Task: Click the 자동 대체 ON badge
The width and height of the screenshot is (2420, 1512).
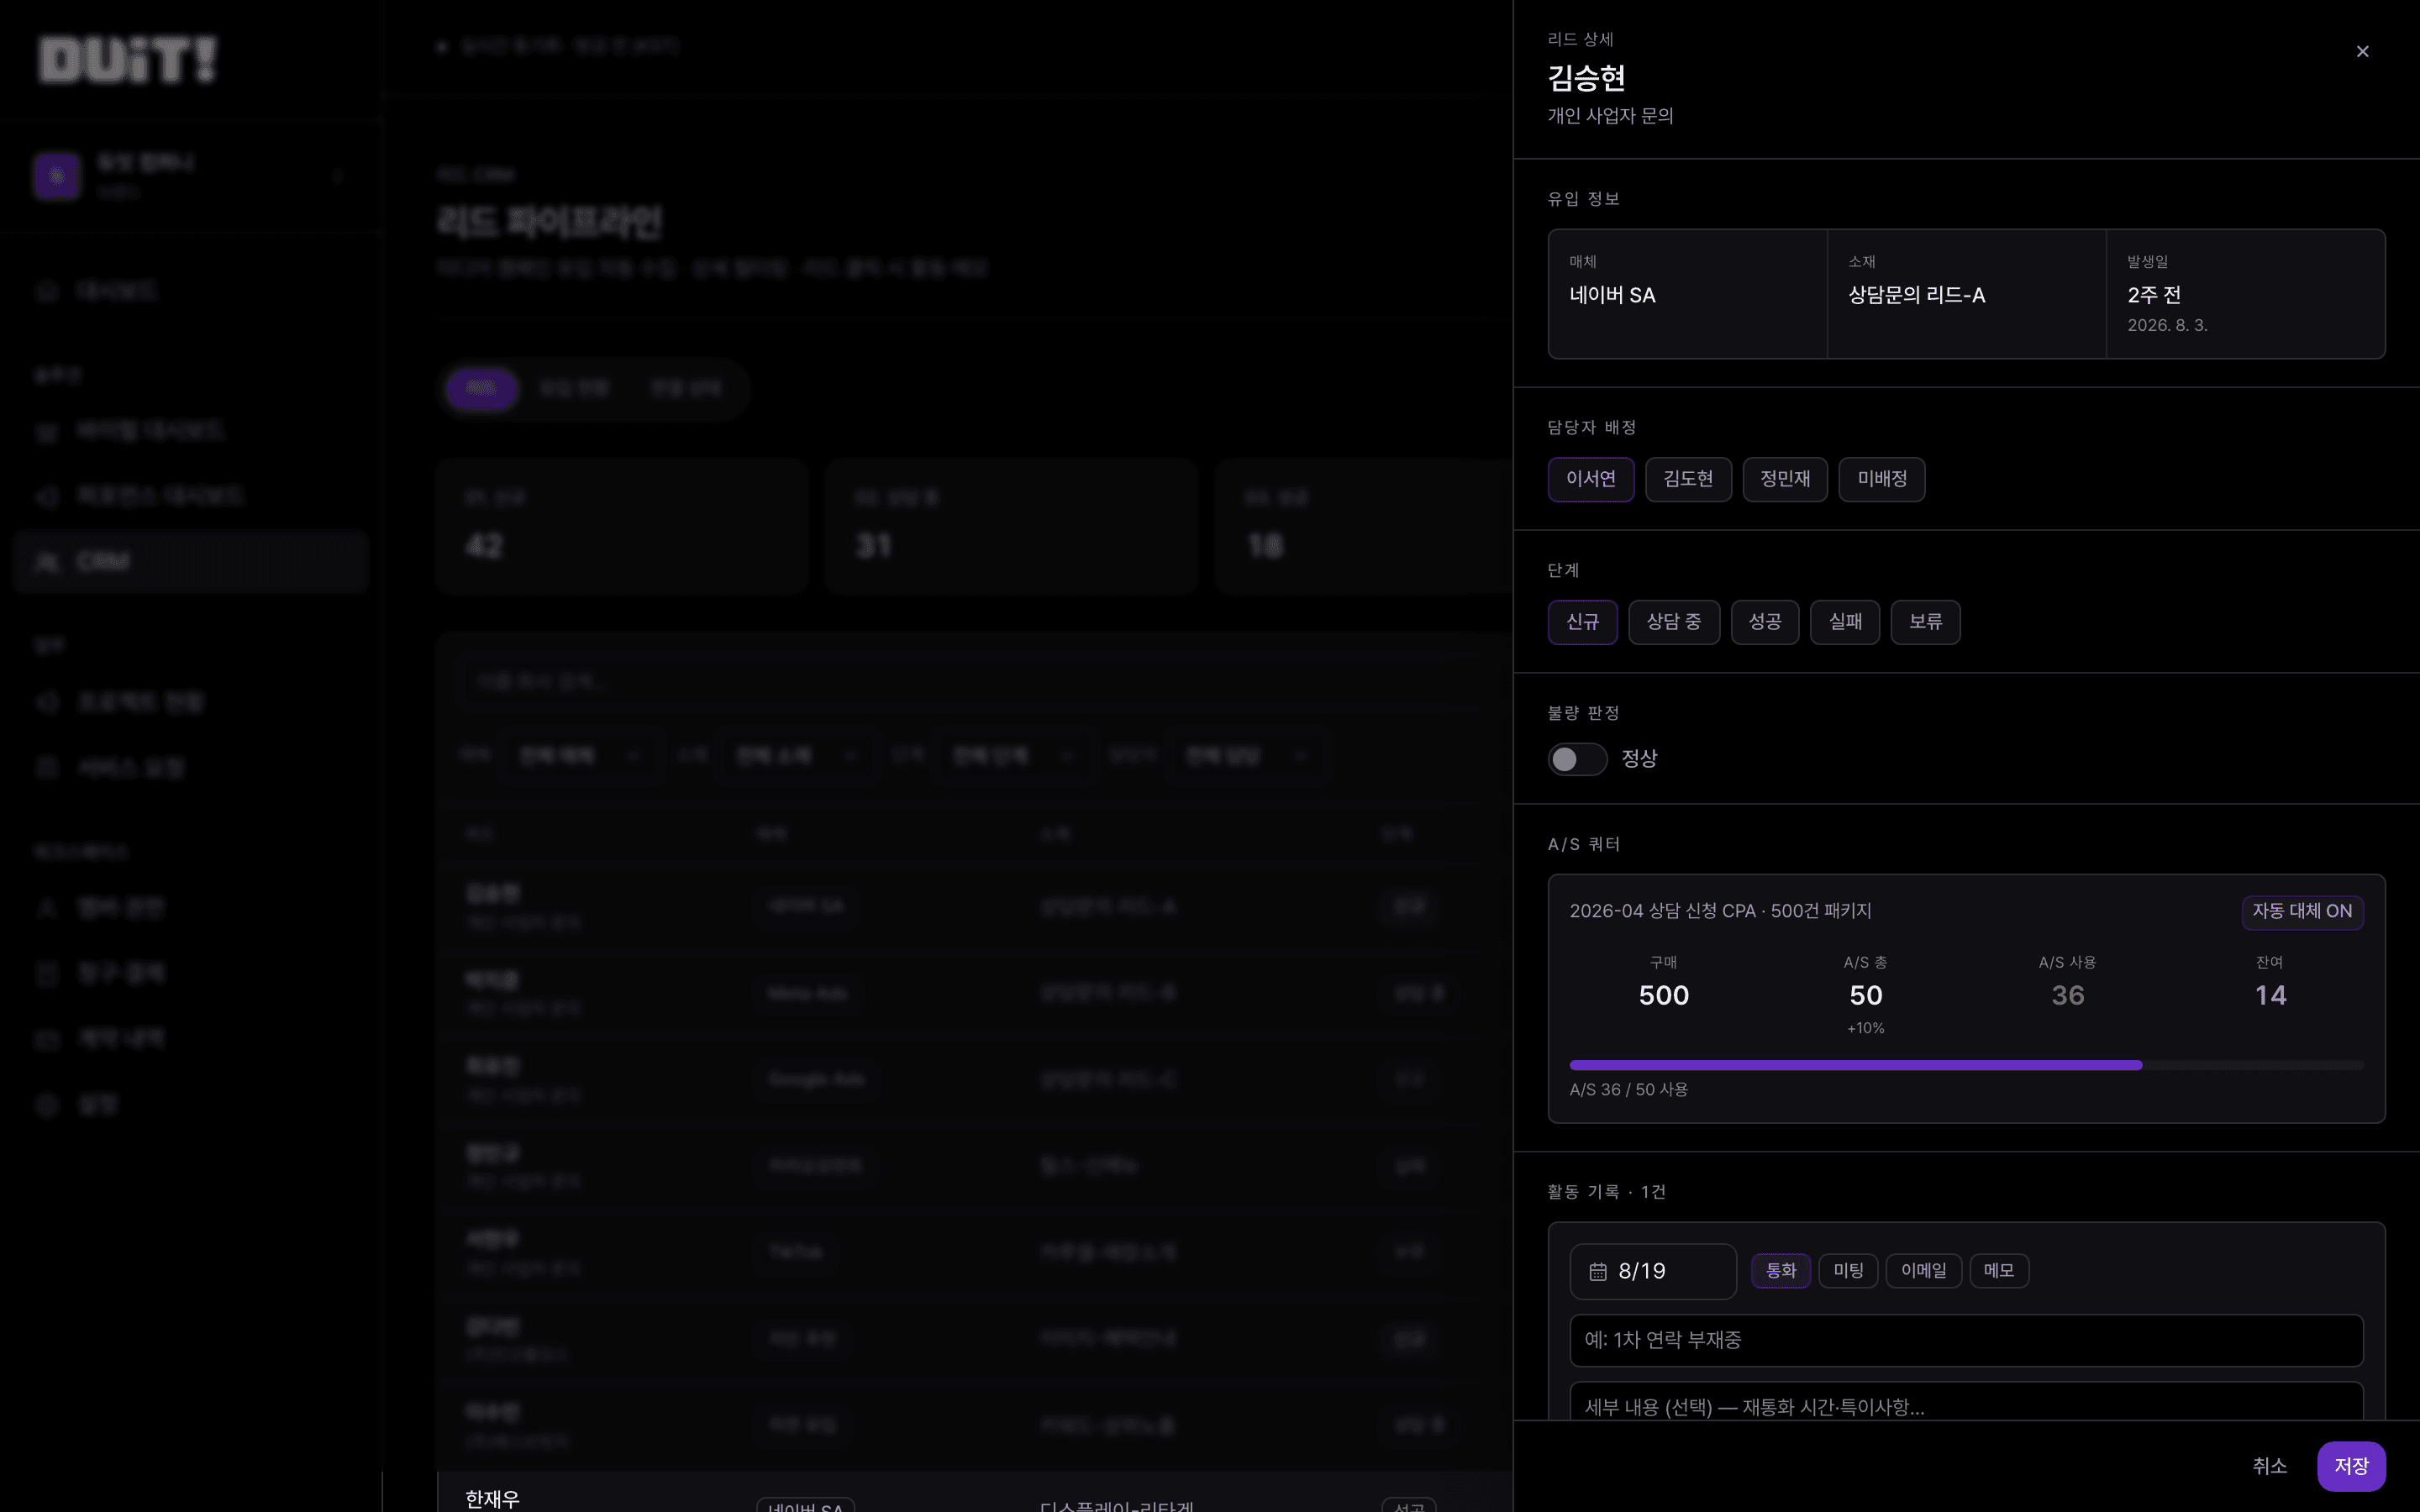Action: pyautogui.click(x=2302, y=911)
